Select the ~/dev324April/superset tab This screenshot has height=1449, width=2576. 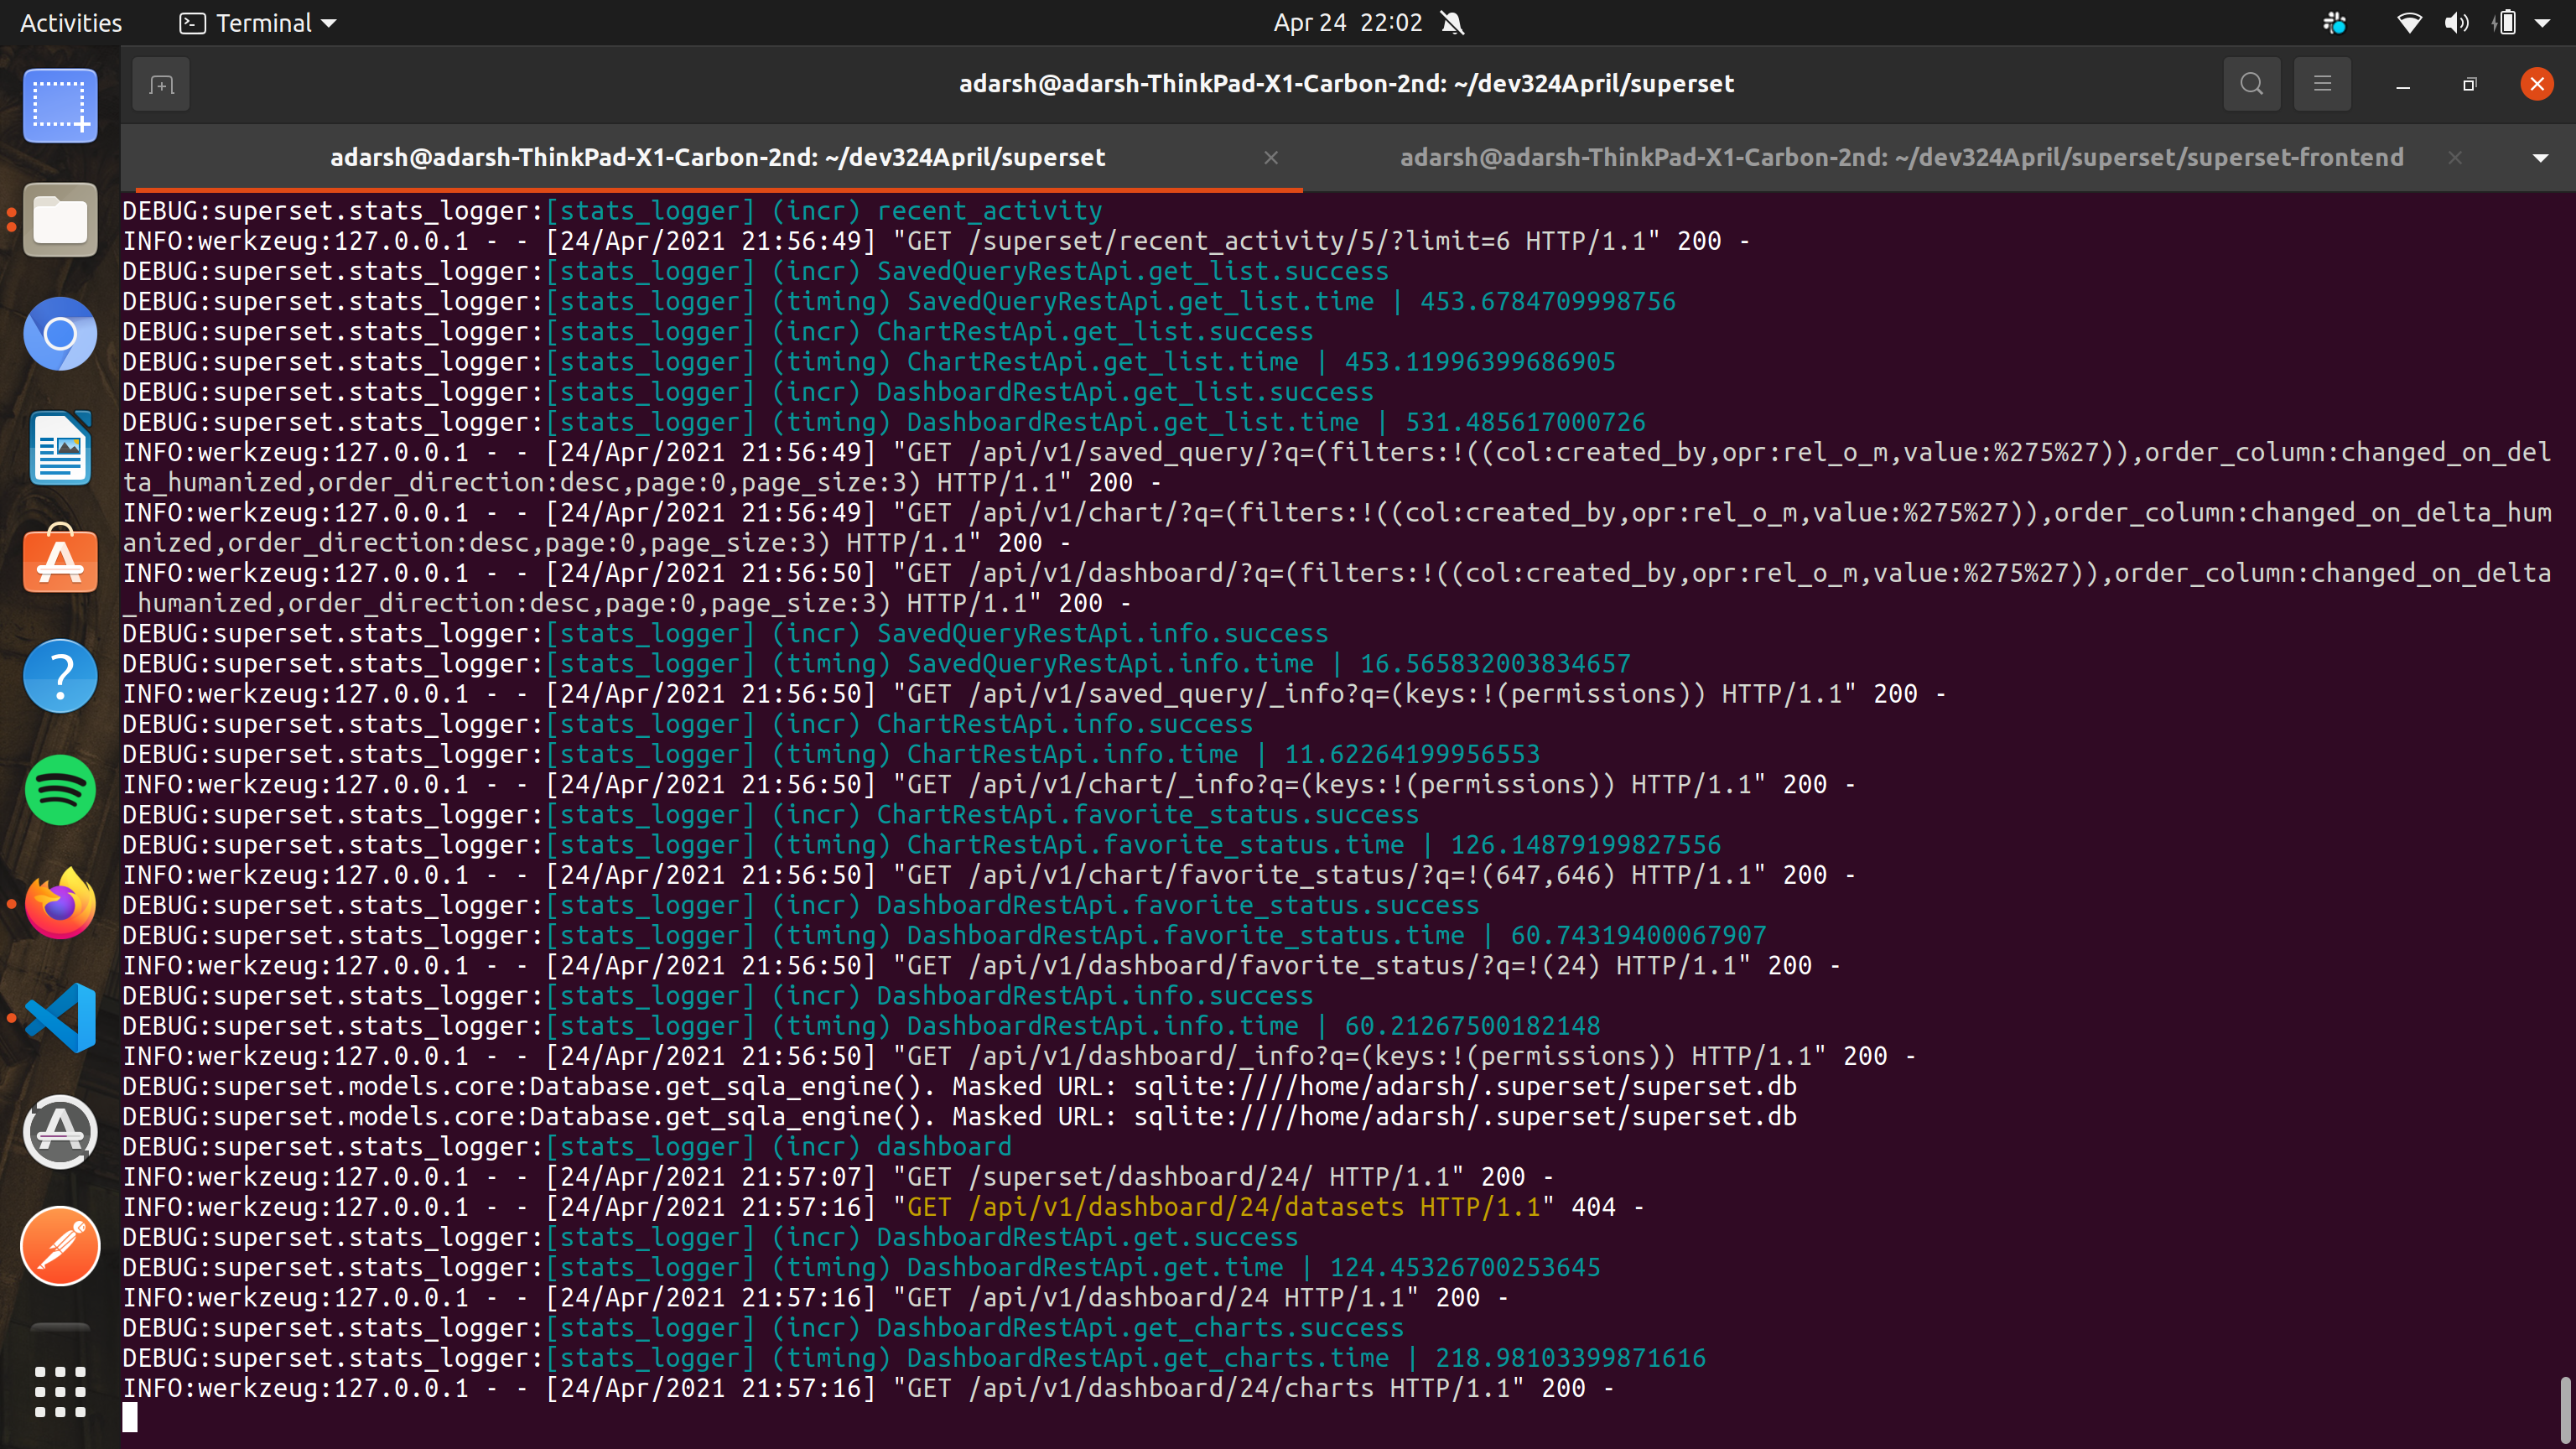[x=717, y=158]
